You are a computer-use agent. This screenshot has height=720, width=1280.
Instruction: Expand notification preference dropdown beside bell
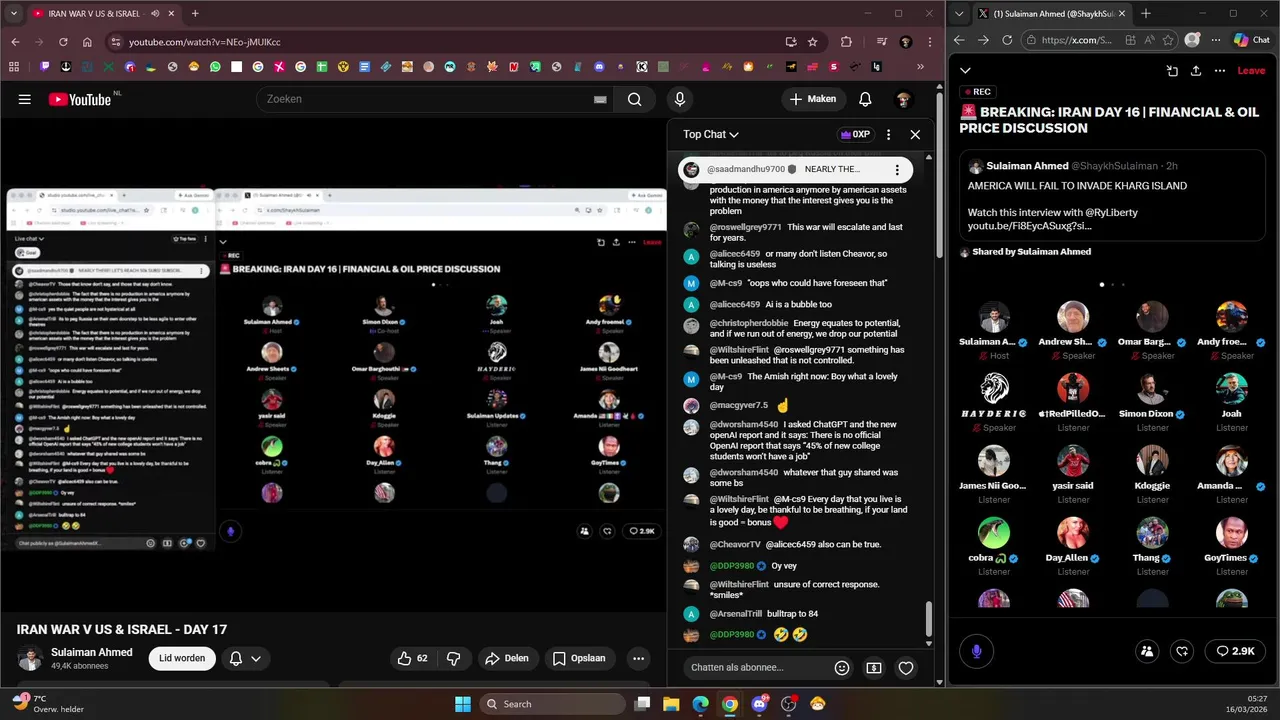pyautogui.click(x=256, y=658)
